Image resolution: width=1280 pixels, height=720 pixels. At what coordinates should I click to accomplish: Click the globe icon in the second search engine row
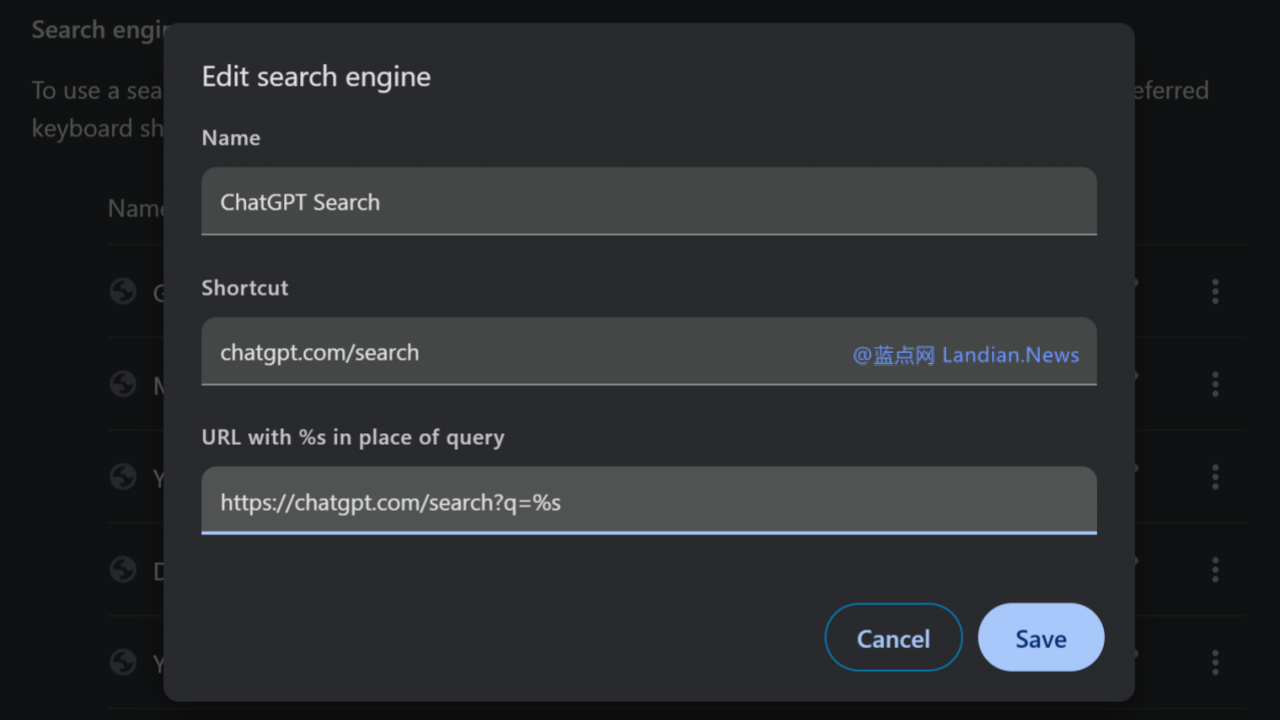123,384
